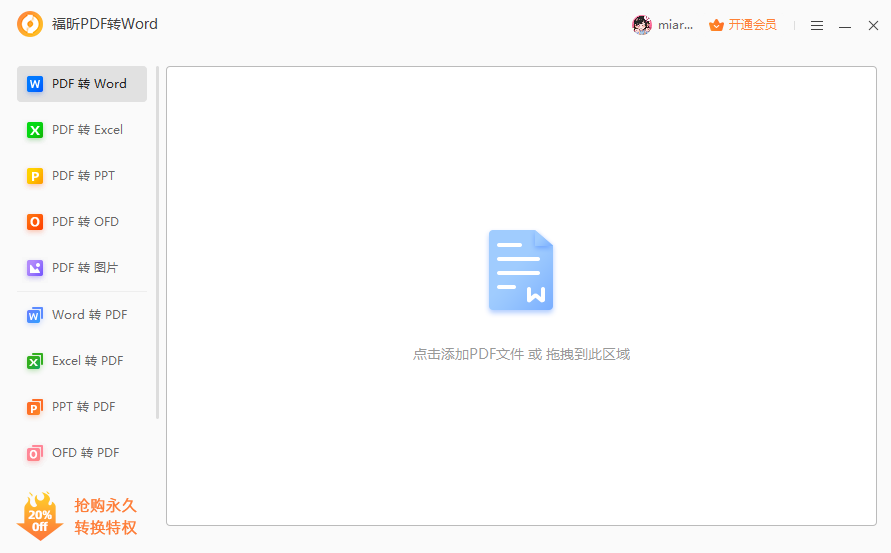This screenshot has height=553, width=891.
Task: Click the 抢购永久转换特权 promotion banner
Action: [106, 517]
